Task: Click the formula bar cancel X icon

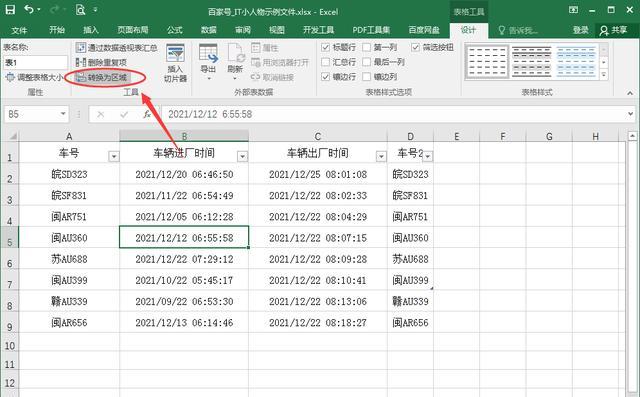Action: coord(100,115)
